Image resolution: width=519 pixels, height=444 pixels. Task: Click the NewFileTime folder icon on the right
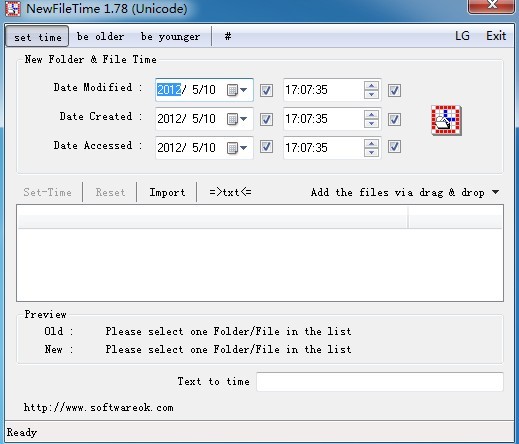pyautogui.click(x=446, y=120)
